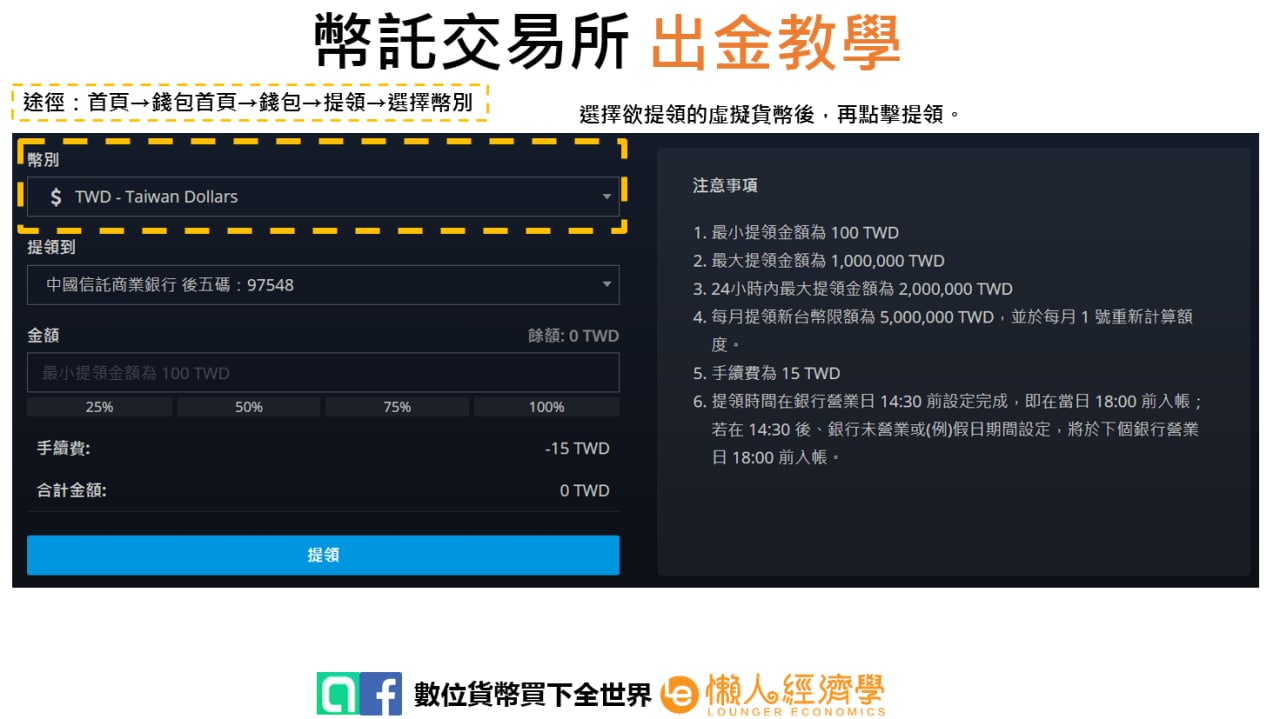Click the -15 TWD fee value

tap(577, 448)
